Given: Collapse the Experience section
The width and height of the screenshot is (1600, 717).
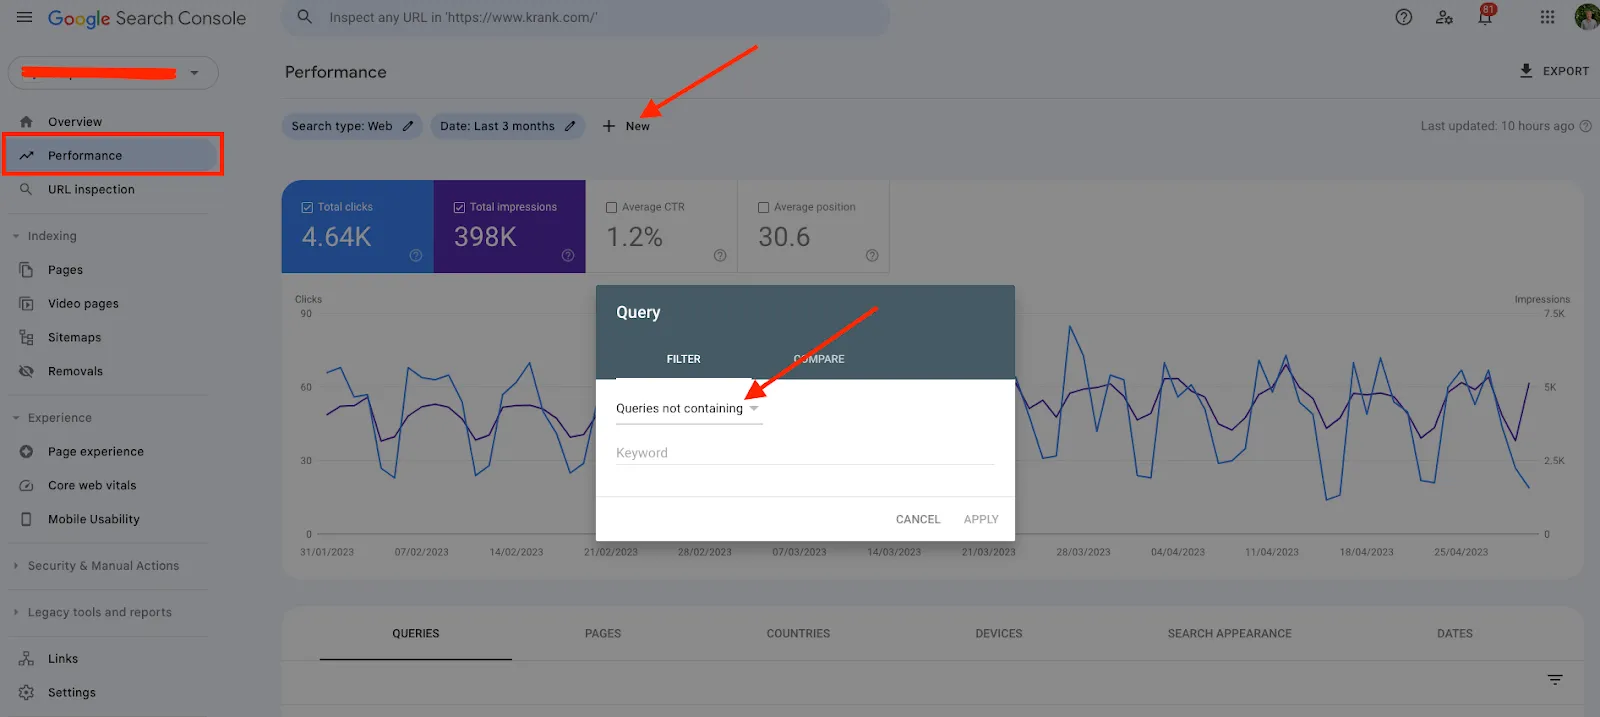Looking at the screenshot, I should pyautogui.click(x=16, y=418).
